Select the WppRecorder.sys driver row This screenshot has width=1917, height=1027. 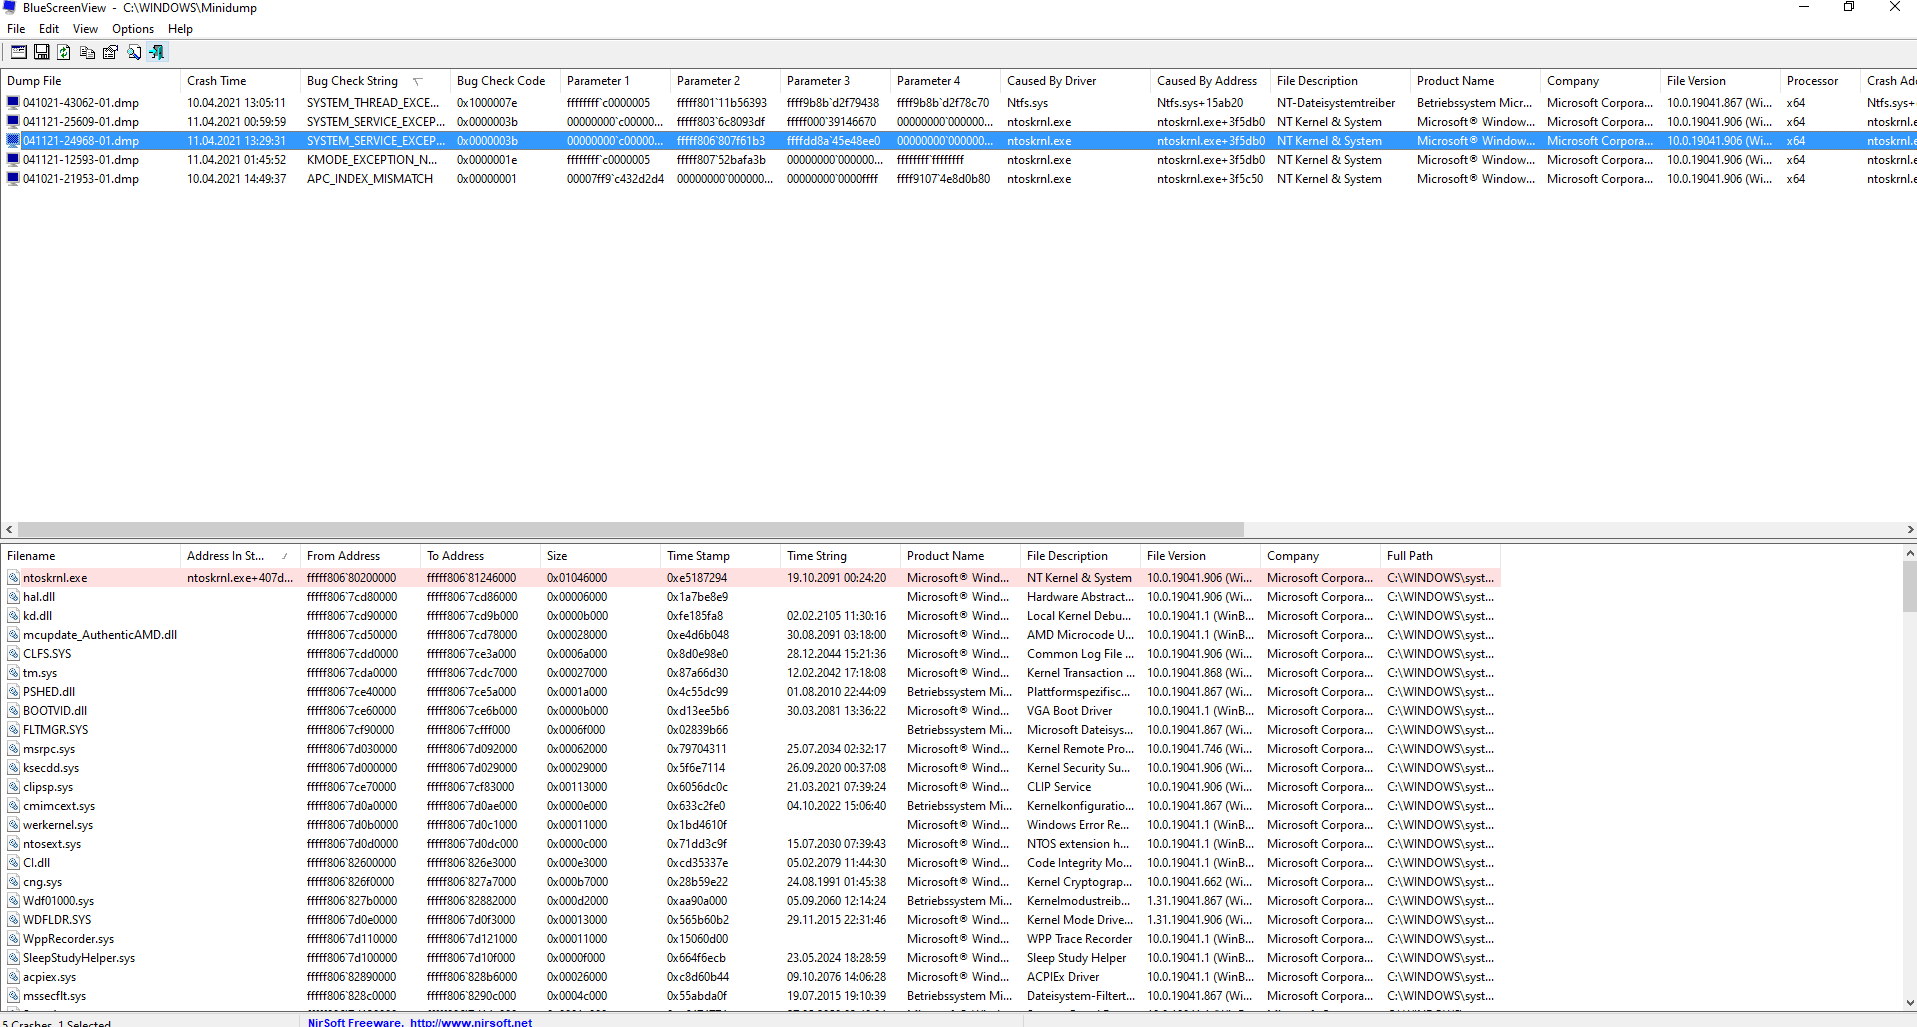click(750, 939)
